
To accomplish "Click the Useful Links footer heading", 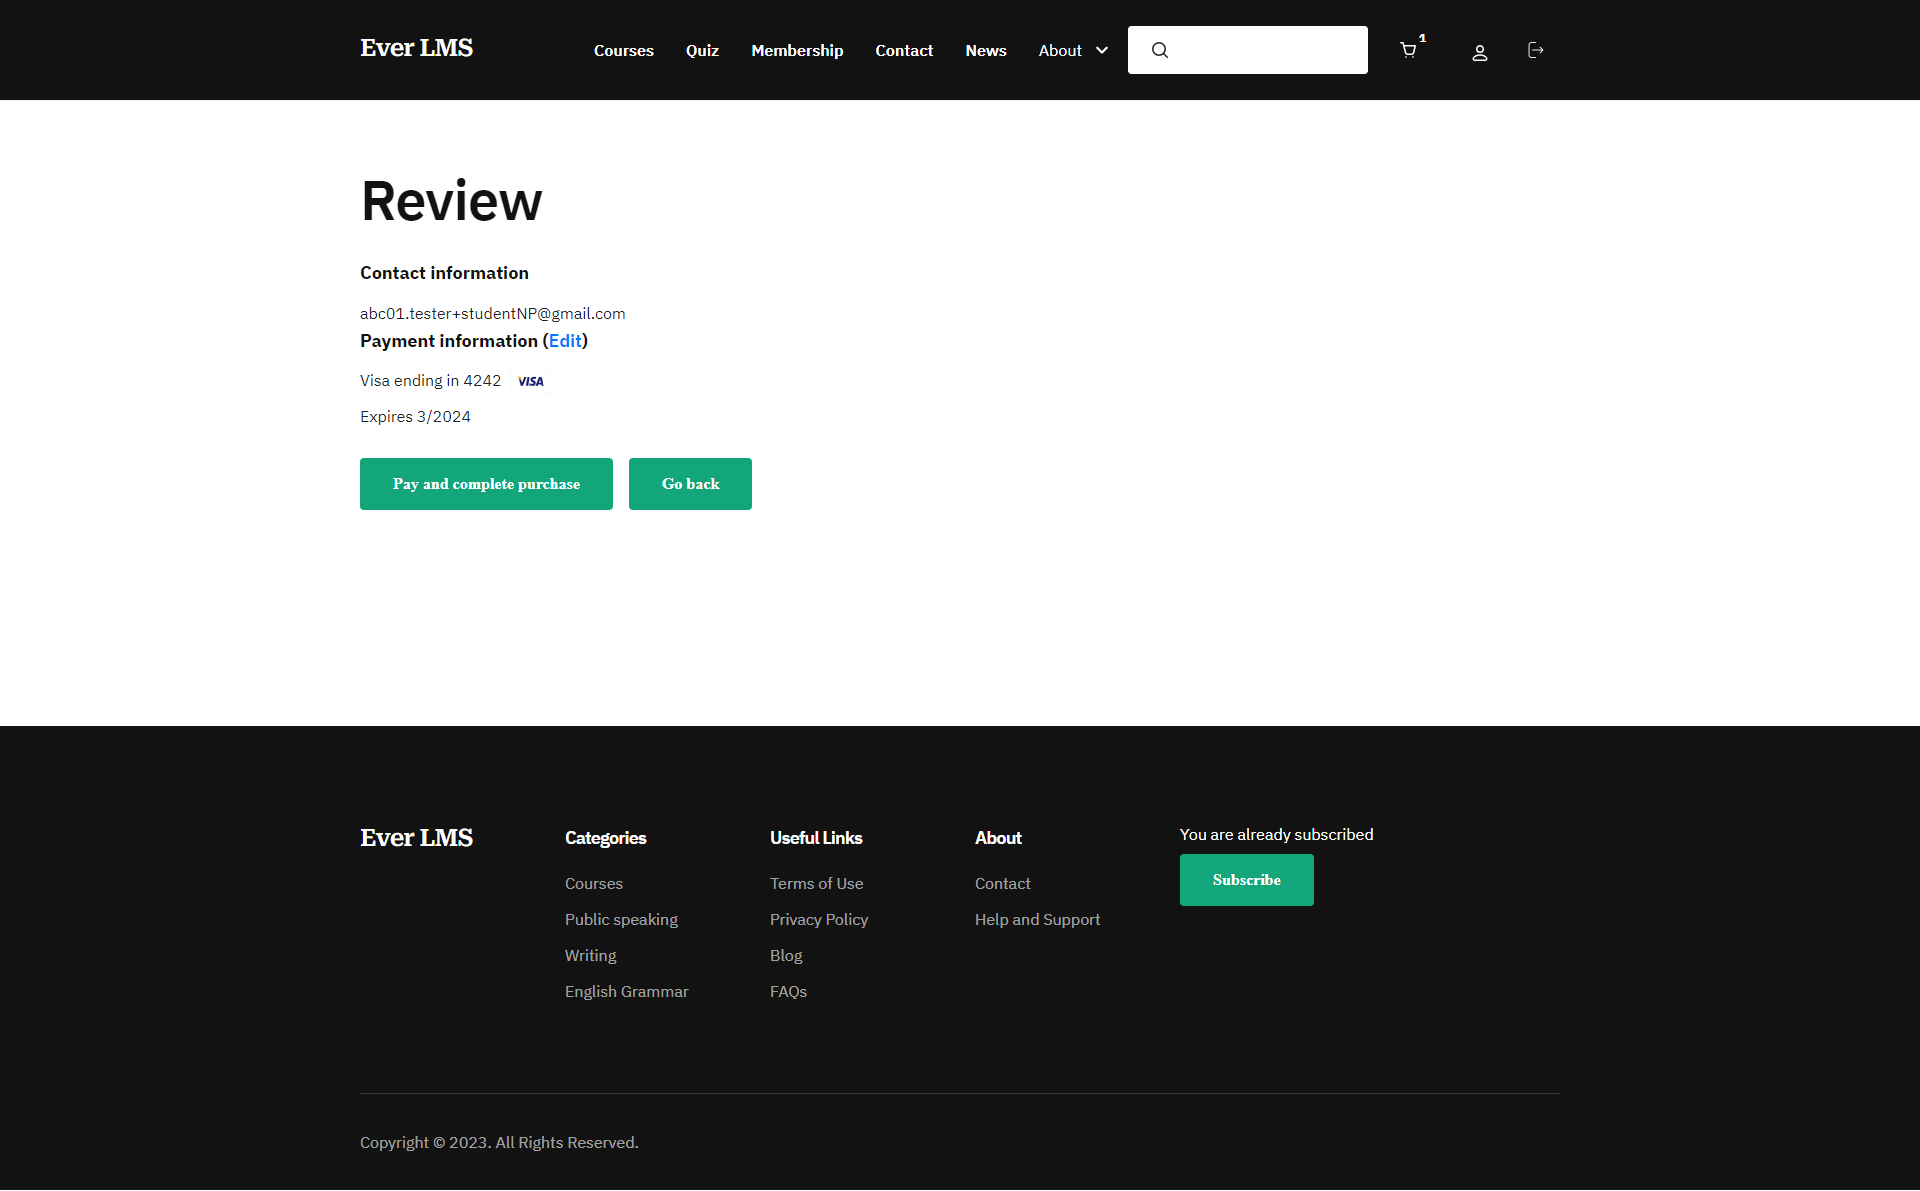I will [816, 838].
